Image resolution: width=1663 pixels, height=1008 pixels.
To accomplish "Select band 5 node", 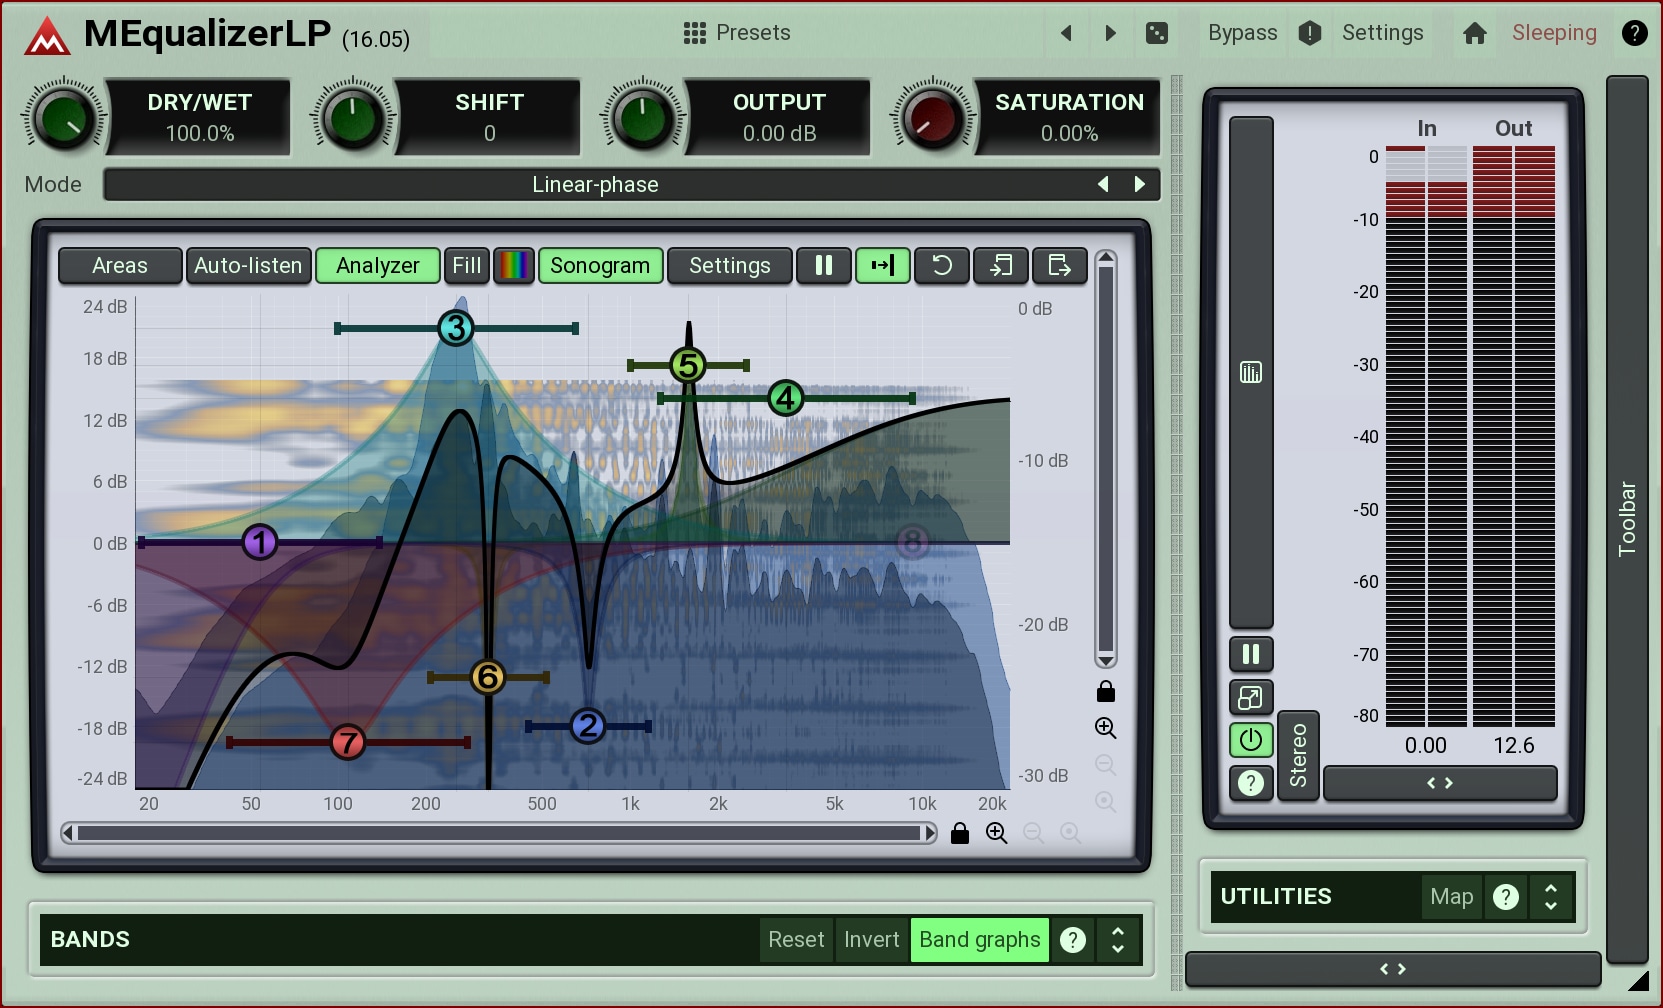I will click(688, 365).
